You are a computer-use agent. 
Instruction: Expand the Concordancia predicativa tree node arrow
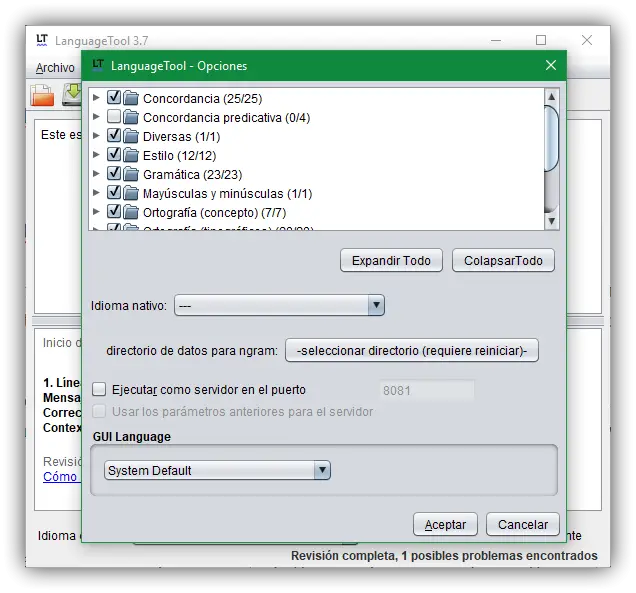(x=96, y=116)
